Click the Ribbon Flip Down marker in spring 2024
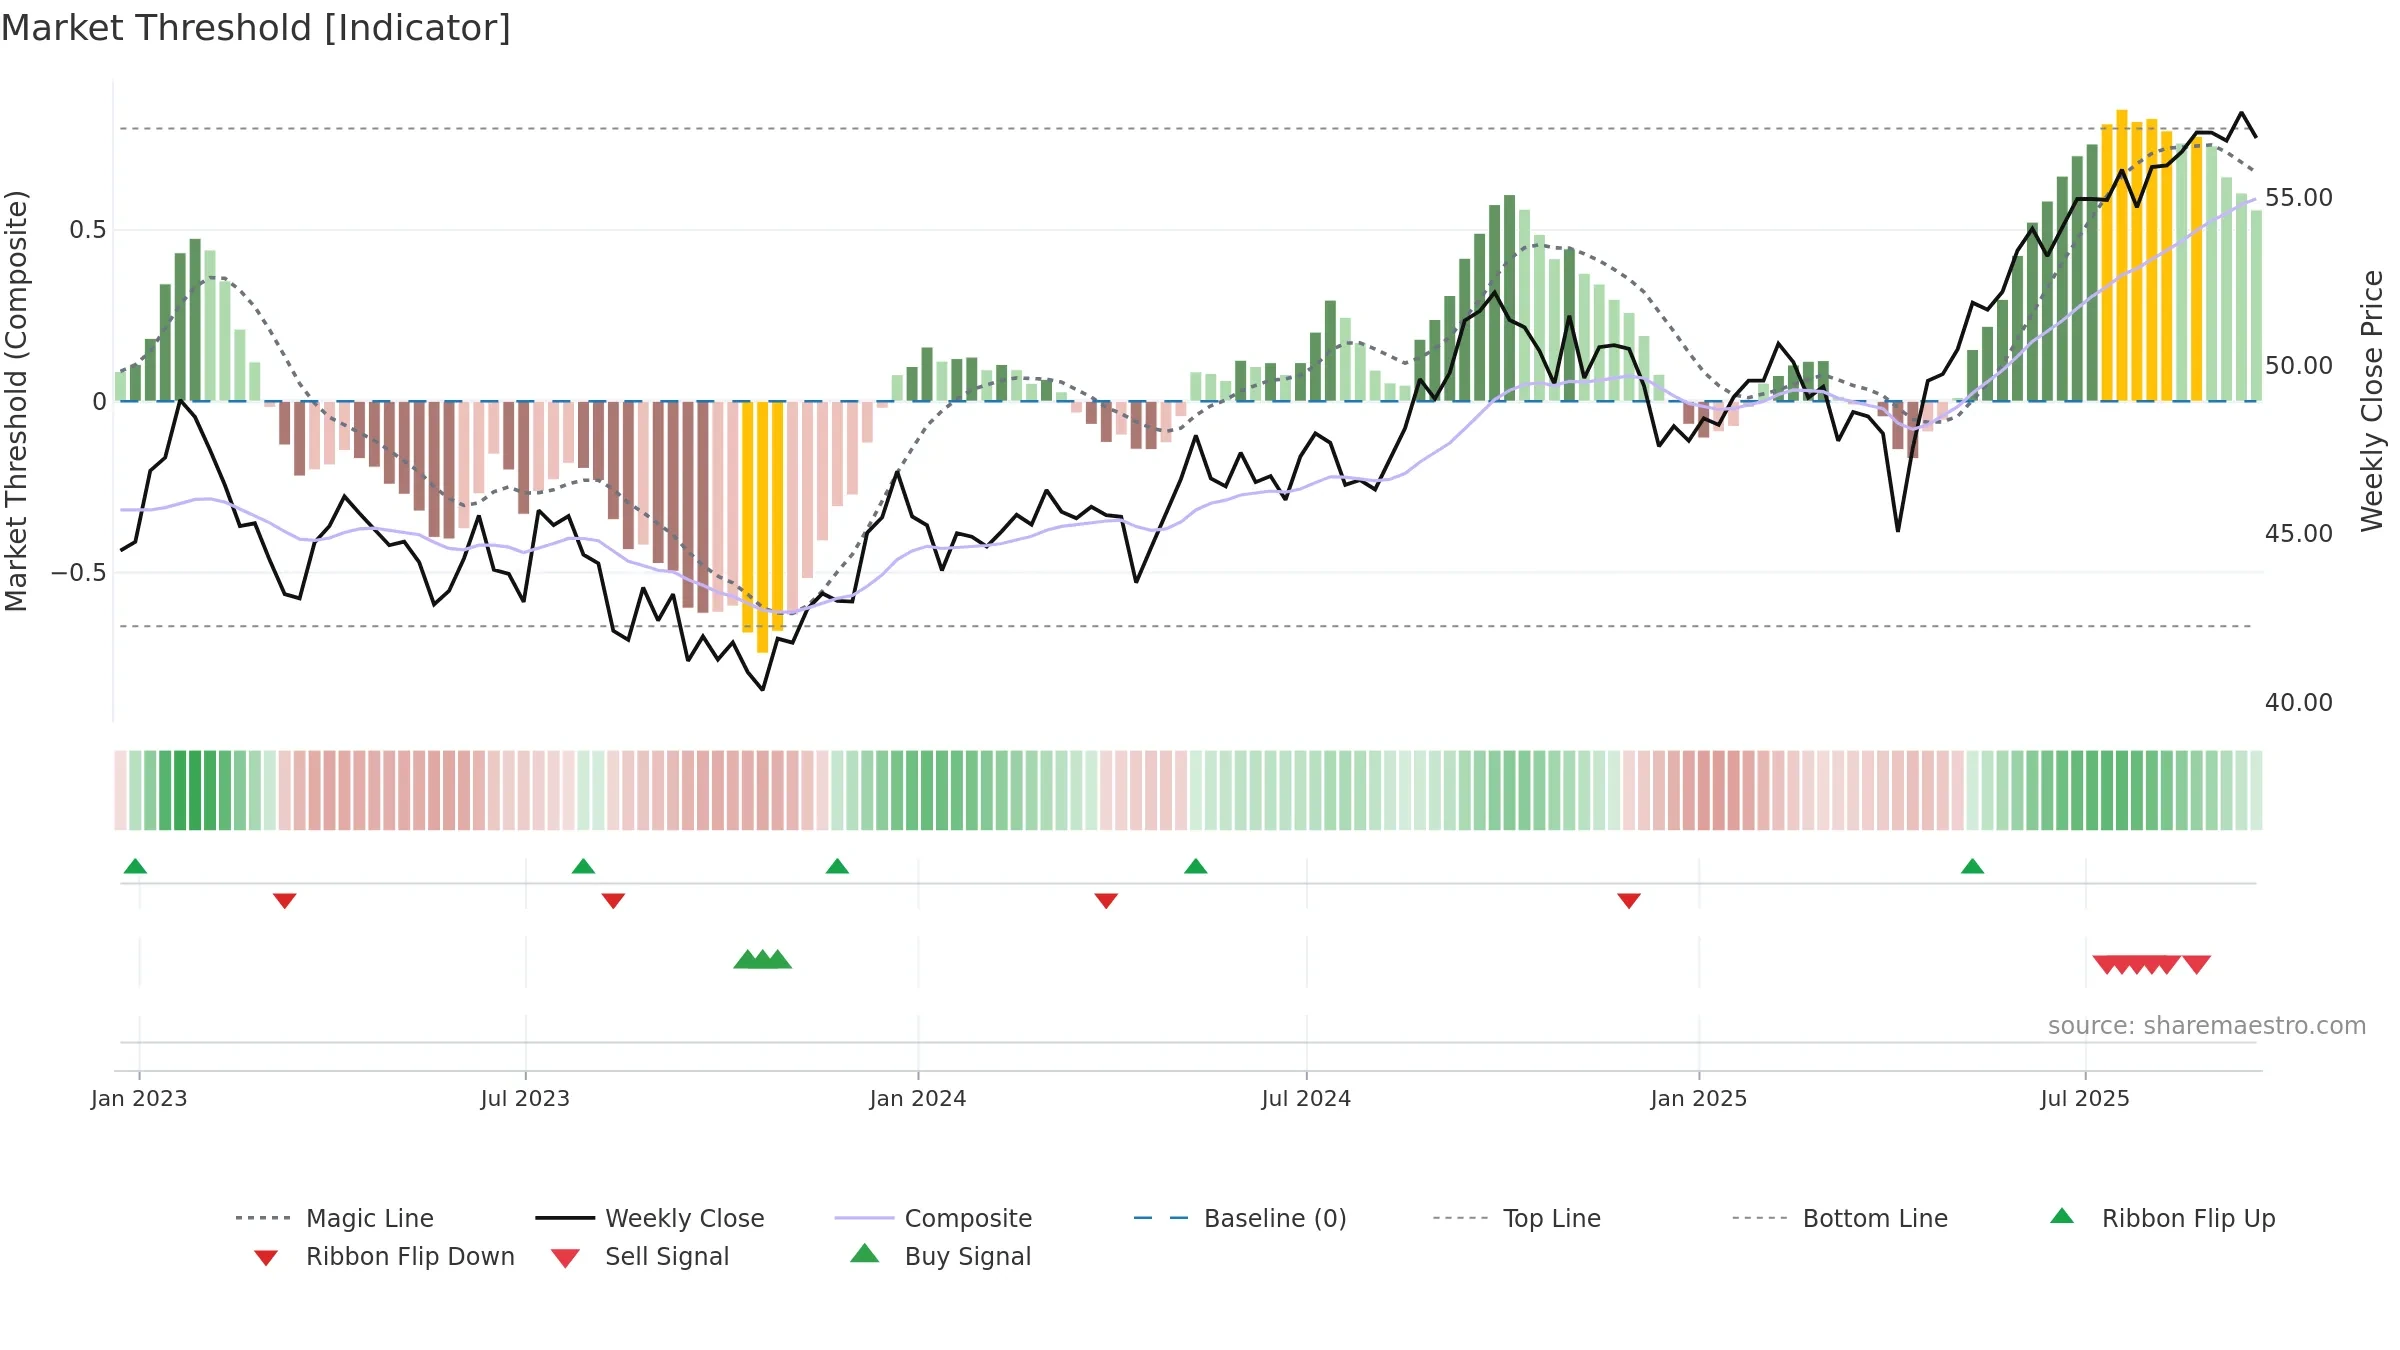Viewport: 2400px width, 1350px height. [x=1106, y=901]
